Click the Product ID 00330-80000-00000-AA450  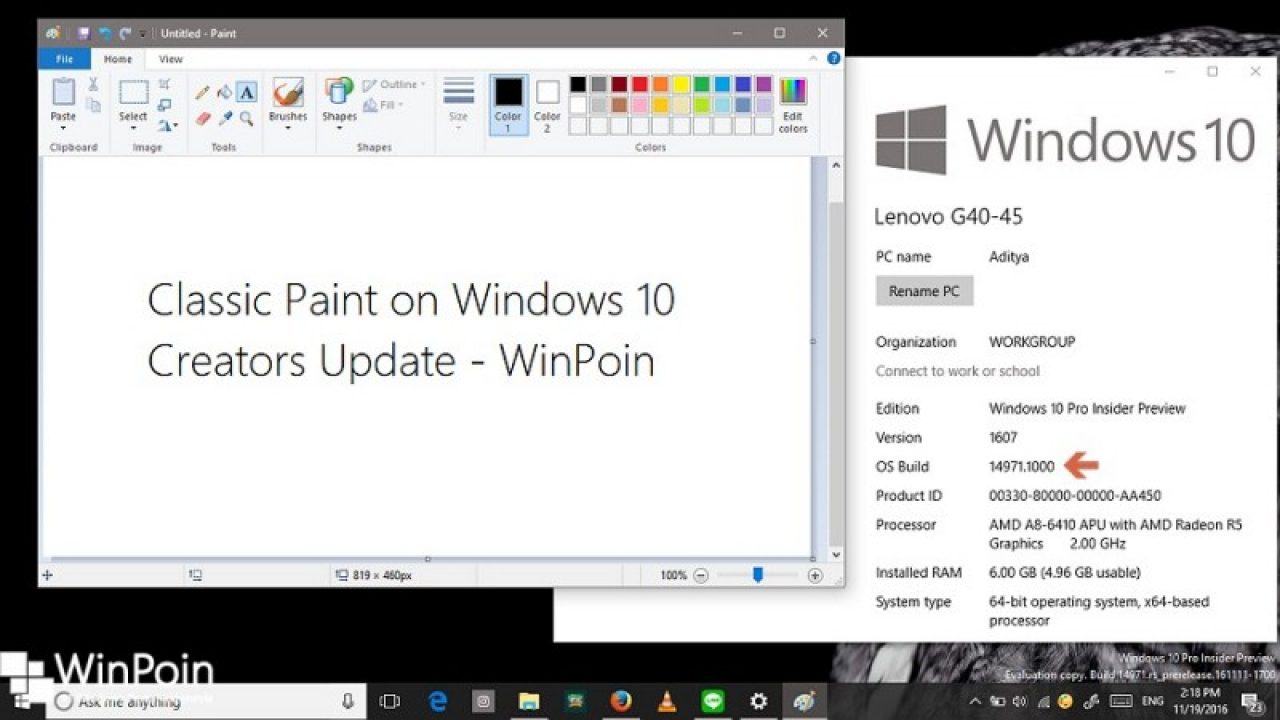[1075, 495]
